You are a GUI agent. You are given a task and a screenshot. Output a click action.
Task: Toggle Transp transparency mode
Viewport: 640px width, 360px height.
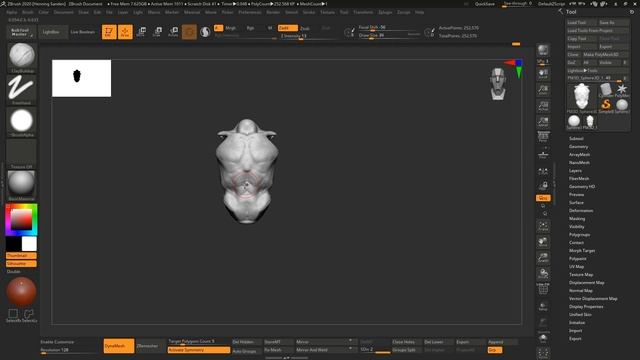(543, 306)
